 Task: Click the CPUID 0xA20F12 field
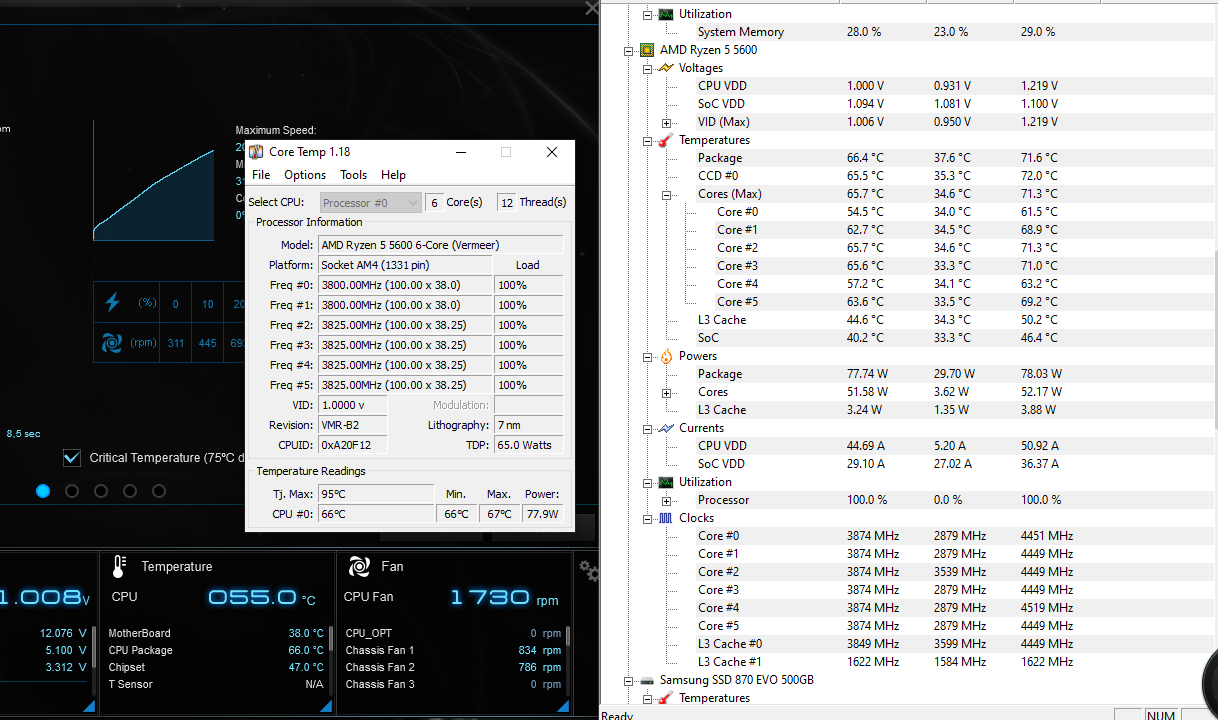click(x=353, y=445)
